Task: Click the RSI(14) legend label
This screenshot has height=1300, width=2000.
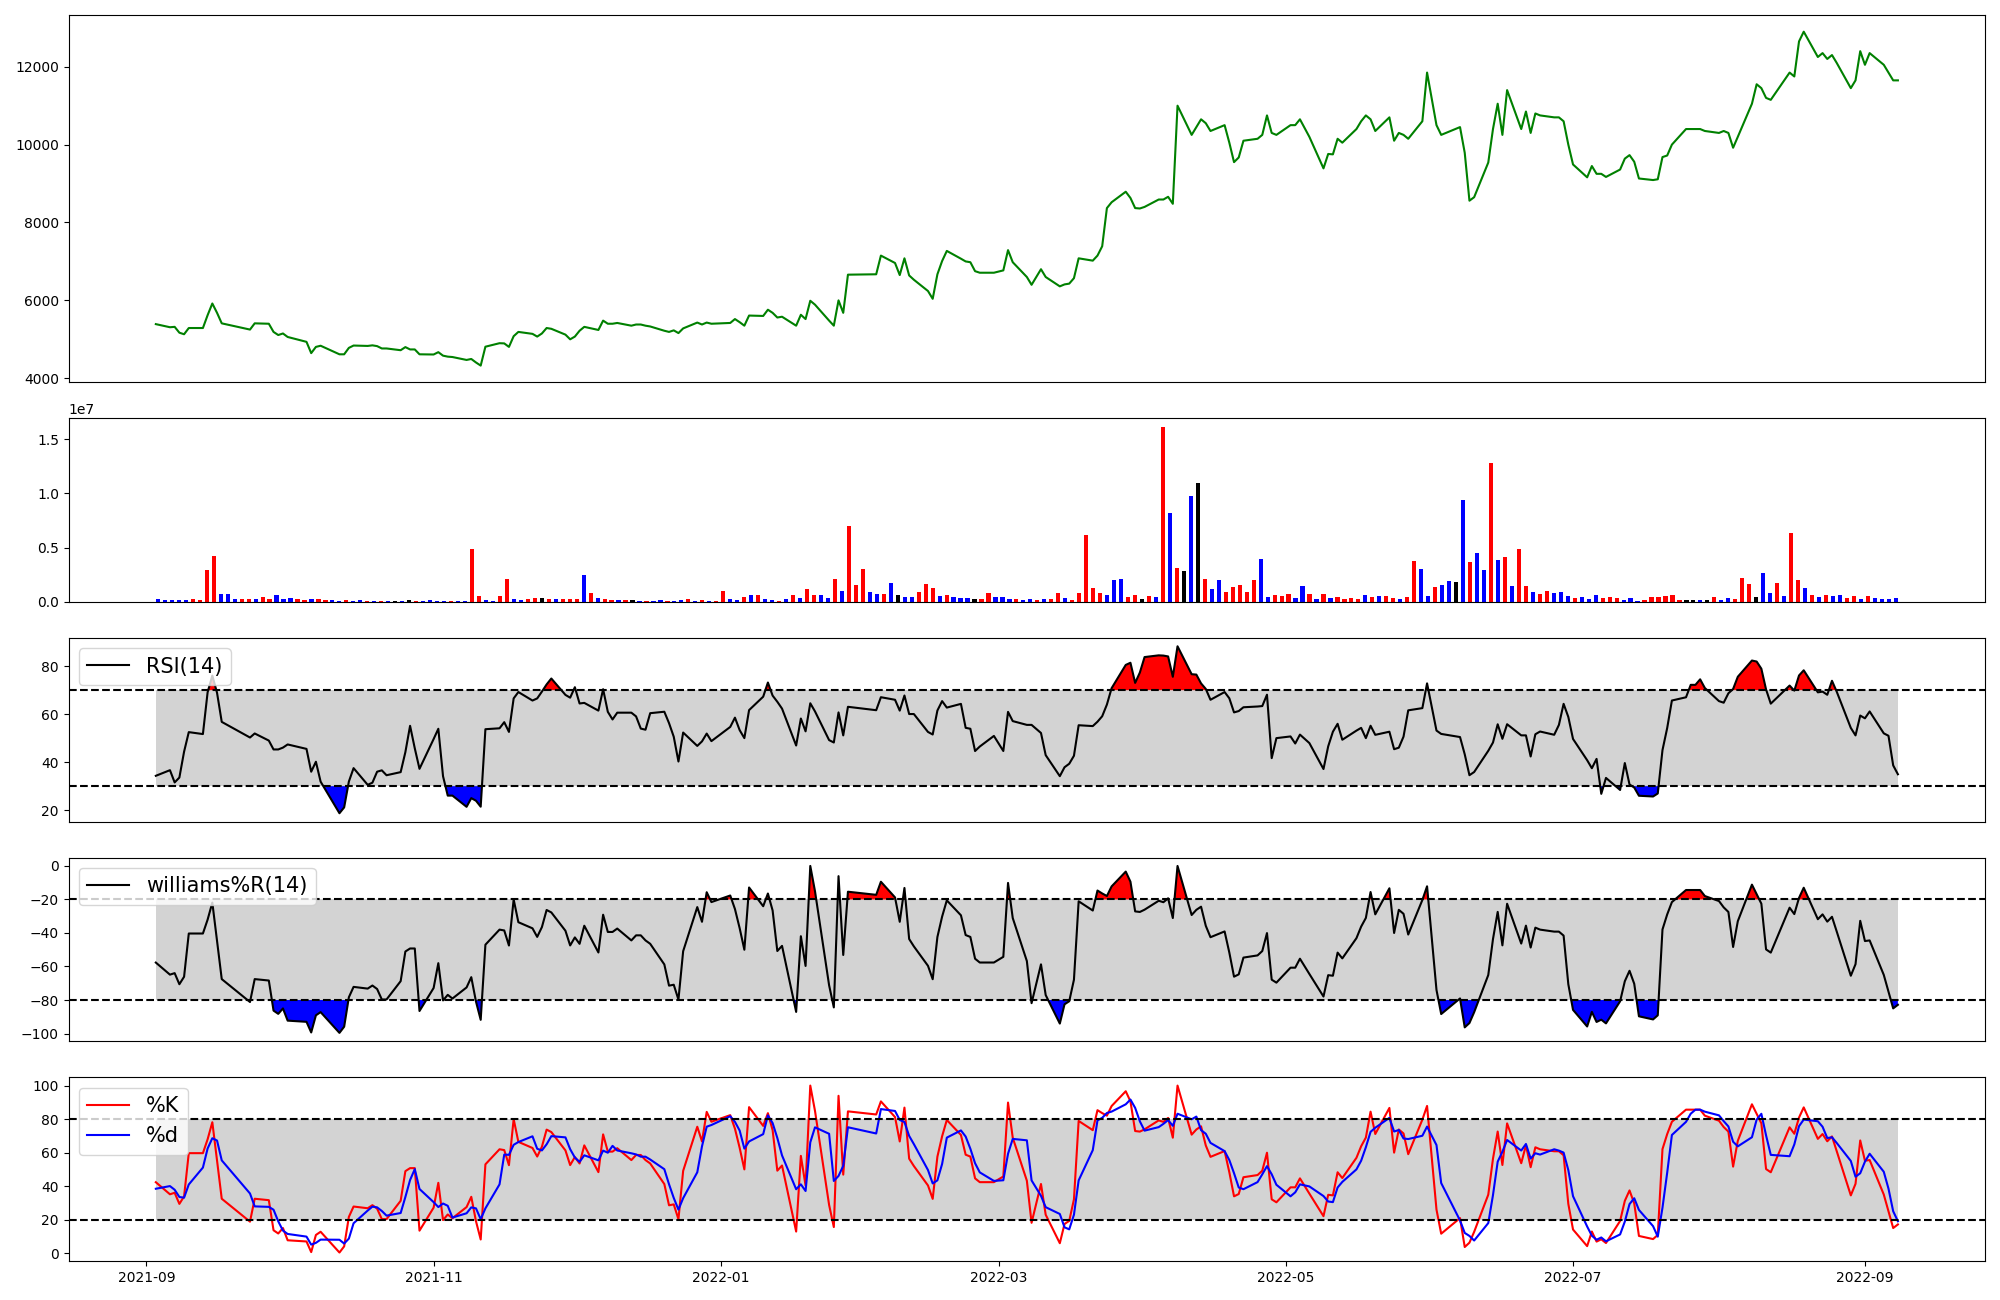Action: 184,666
